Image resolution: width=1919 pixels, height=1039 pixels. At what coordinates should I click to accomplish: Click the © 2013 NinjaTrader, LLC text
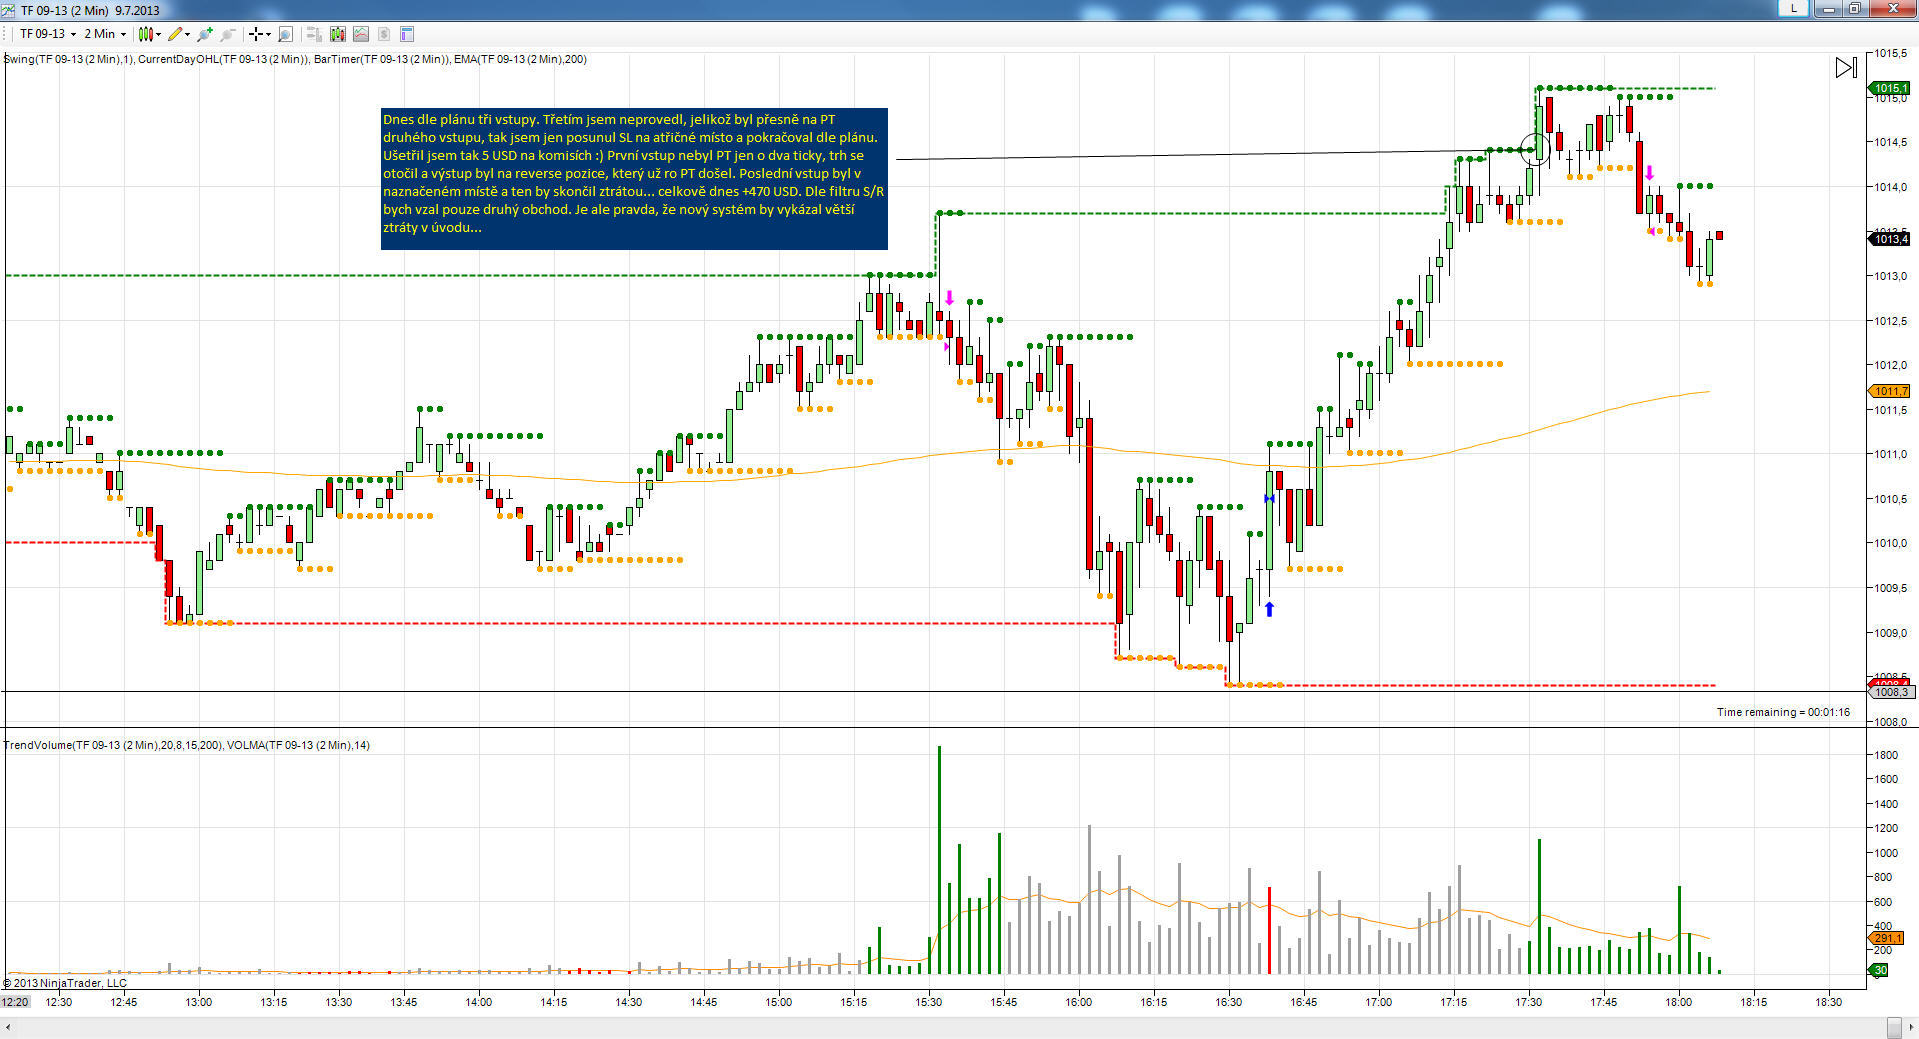pyautogui.click(x=65, y=983)
